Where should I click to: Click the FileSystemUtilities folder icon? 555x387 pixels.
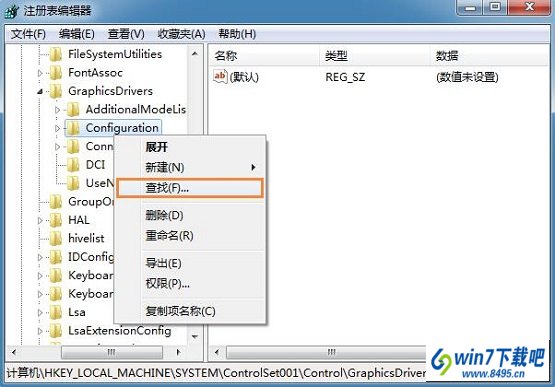56,54
